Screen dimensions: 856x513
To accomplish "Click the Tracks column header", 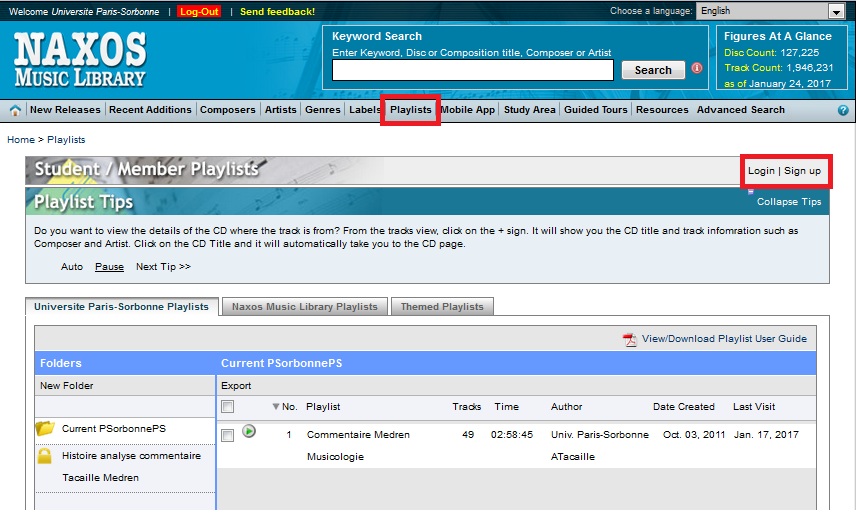I will 467,407.
